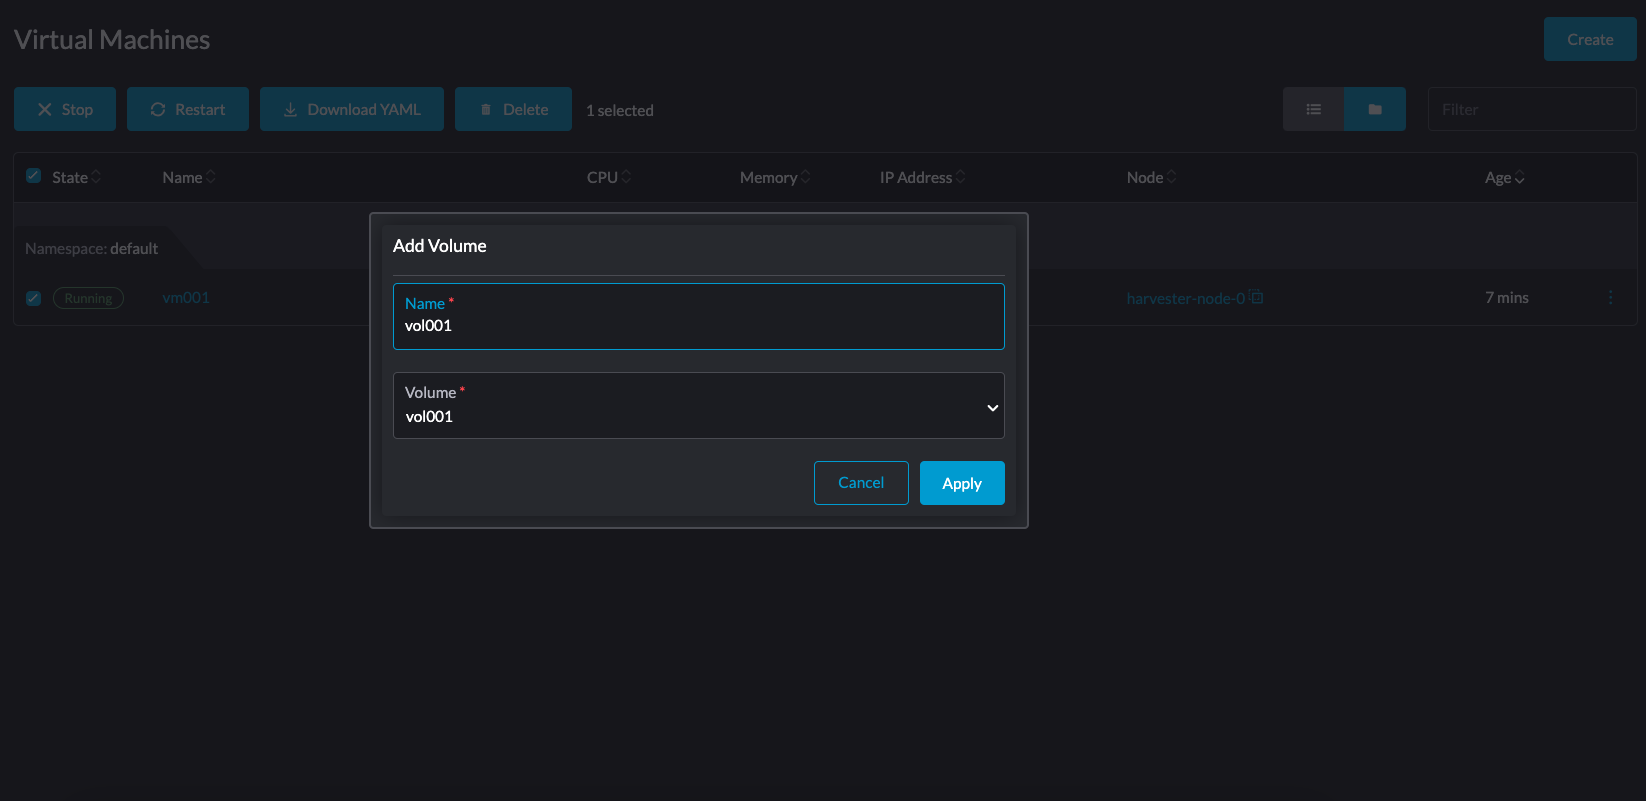Copy harvester-node-0 name via copy icon
The height and width of the screenshot is (801, 1646).
1257,298
